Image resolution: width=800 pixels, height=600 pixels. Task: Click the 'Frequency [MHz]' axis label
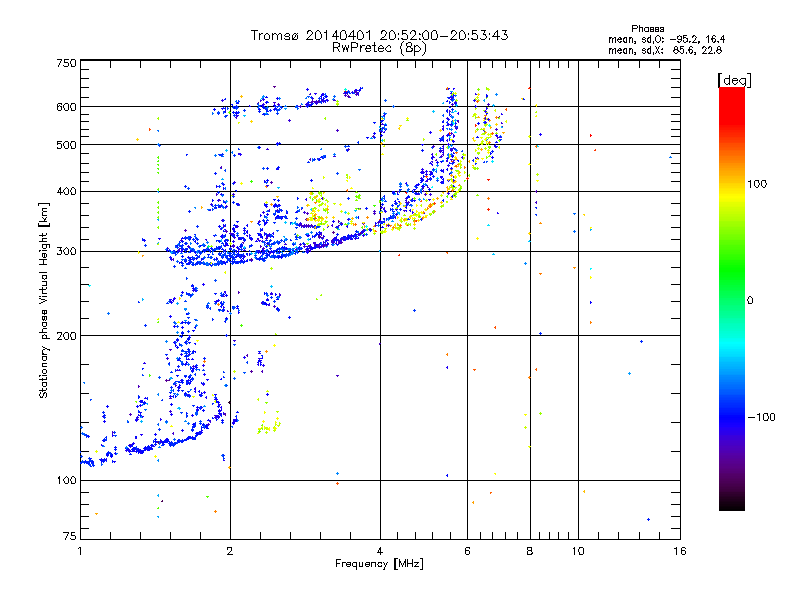point(379,564)
